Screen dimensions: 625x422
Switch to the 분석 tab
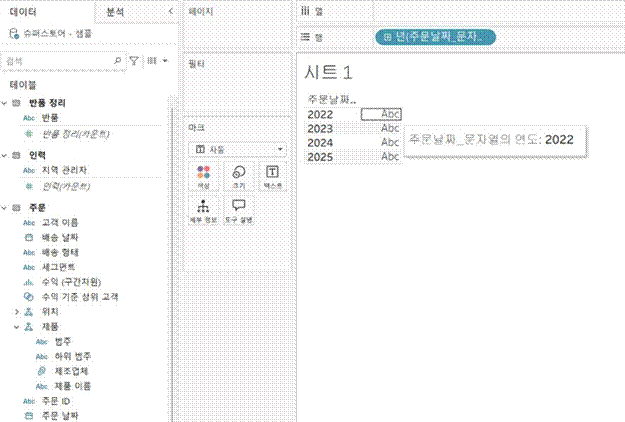click(x=116, y=11)
